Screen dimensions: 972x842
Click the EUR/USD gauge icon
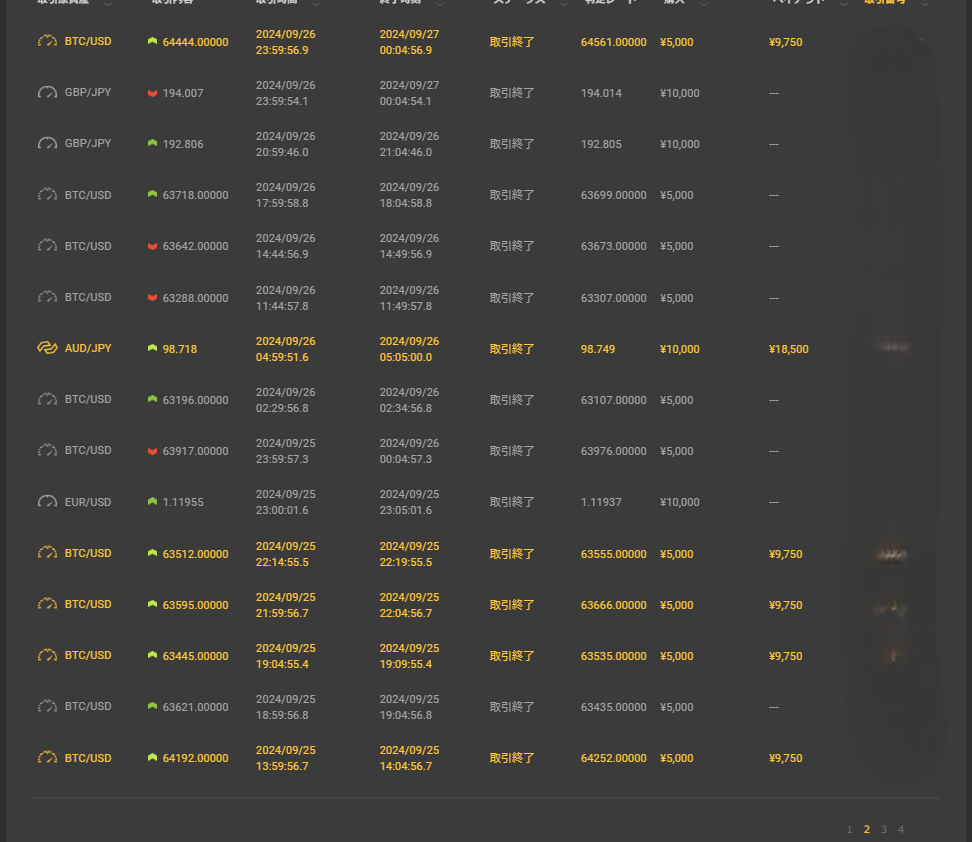point(47,501)
